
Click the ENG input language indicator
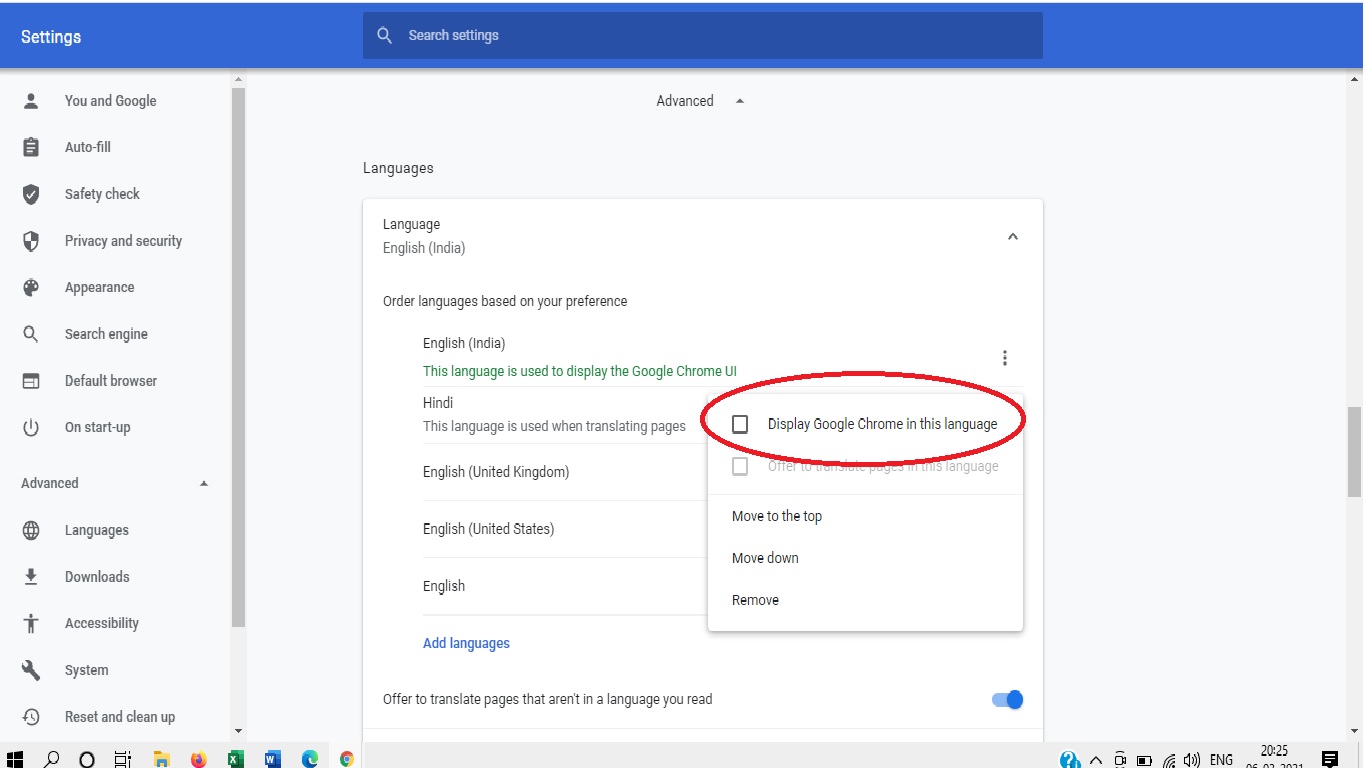click(1221, 760)
